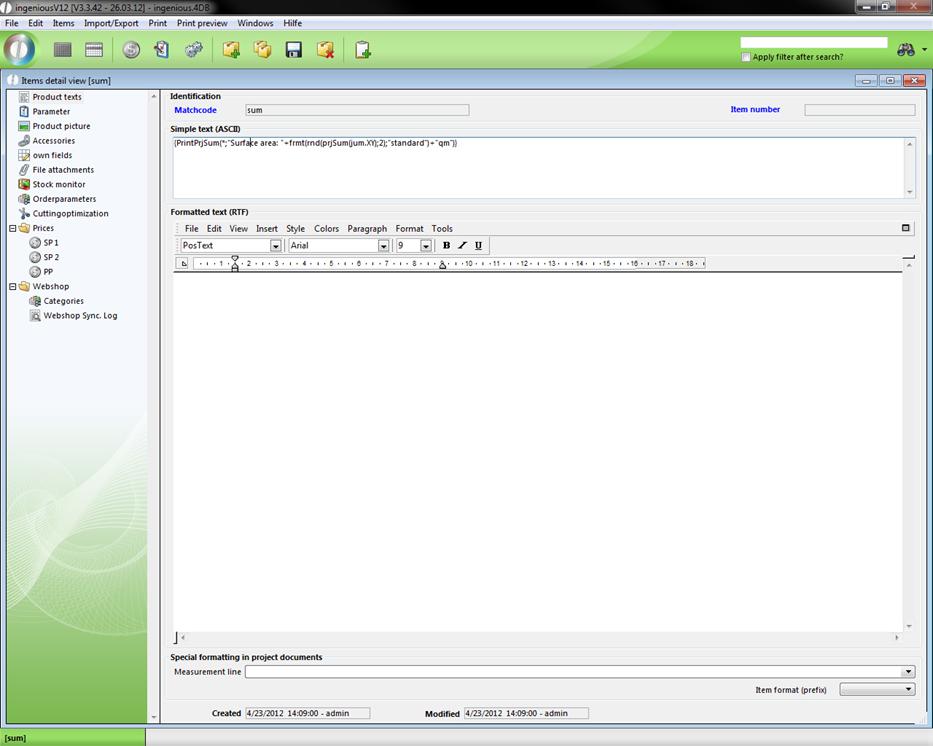933x746 pixels.
Task: Open the Import/Export menu
Action: (x=111, y=23)
